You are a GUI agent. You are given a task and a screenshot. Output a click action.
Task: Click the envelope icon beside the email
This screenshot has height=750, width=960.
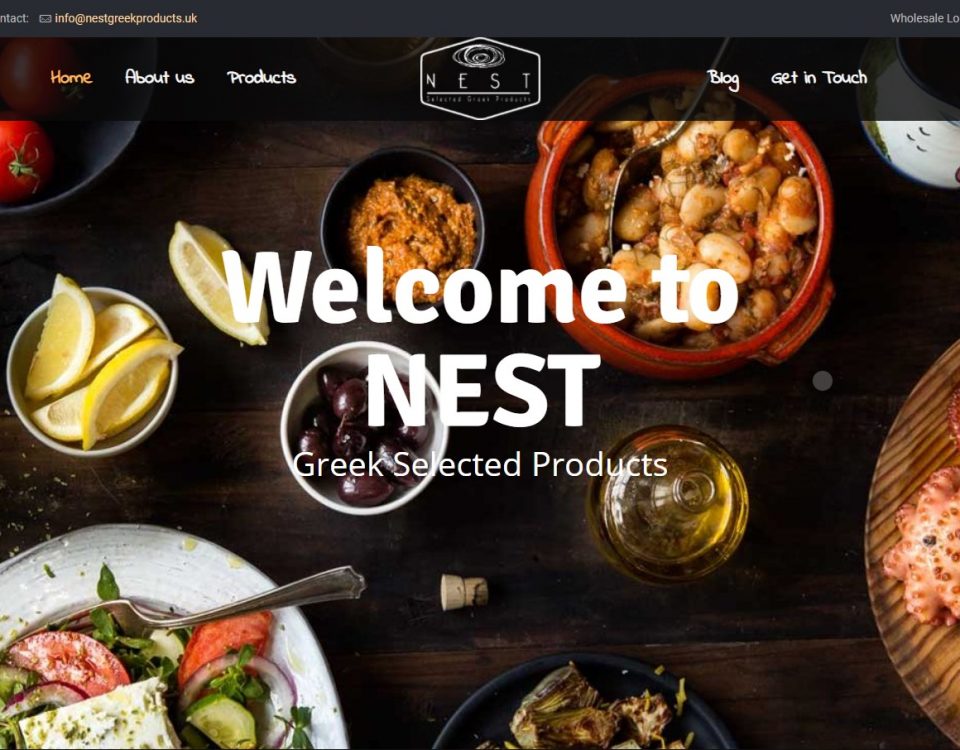click(45, 18)
